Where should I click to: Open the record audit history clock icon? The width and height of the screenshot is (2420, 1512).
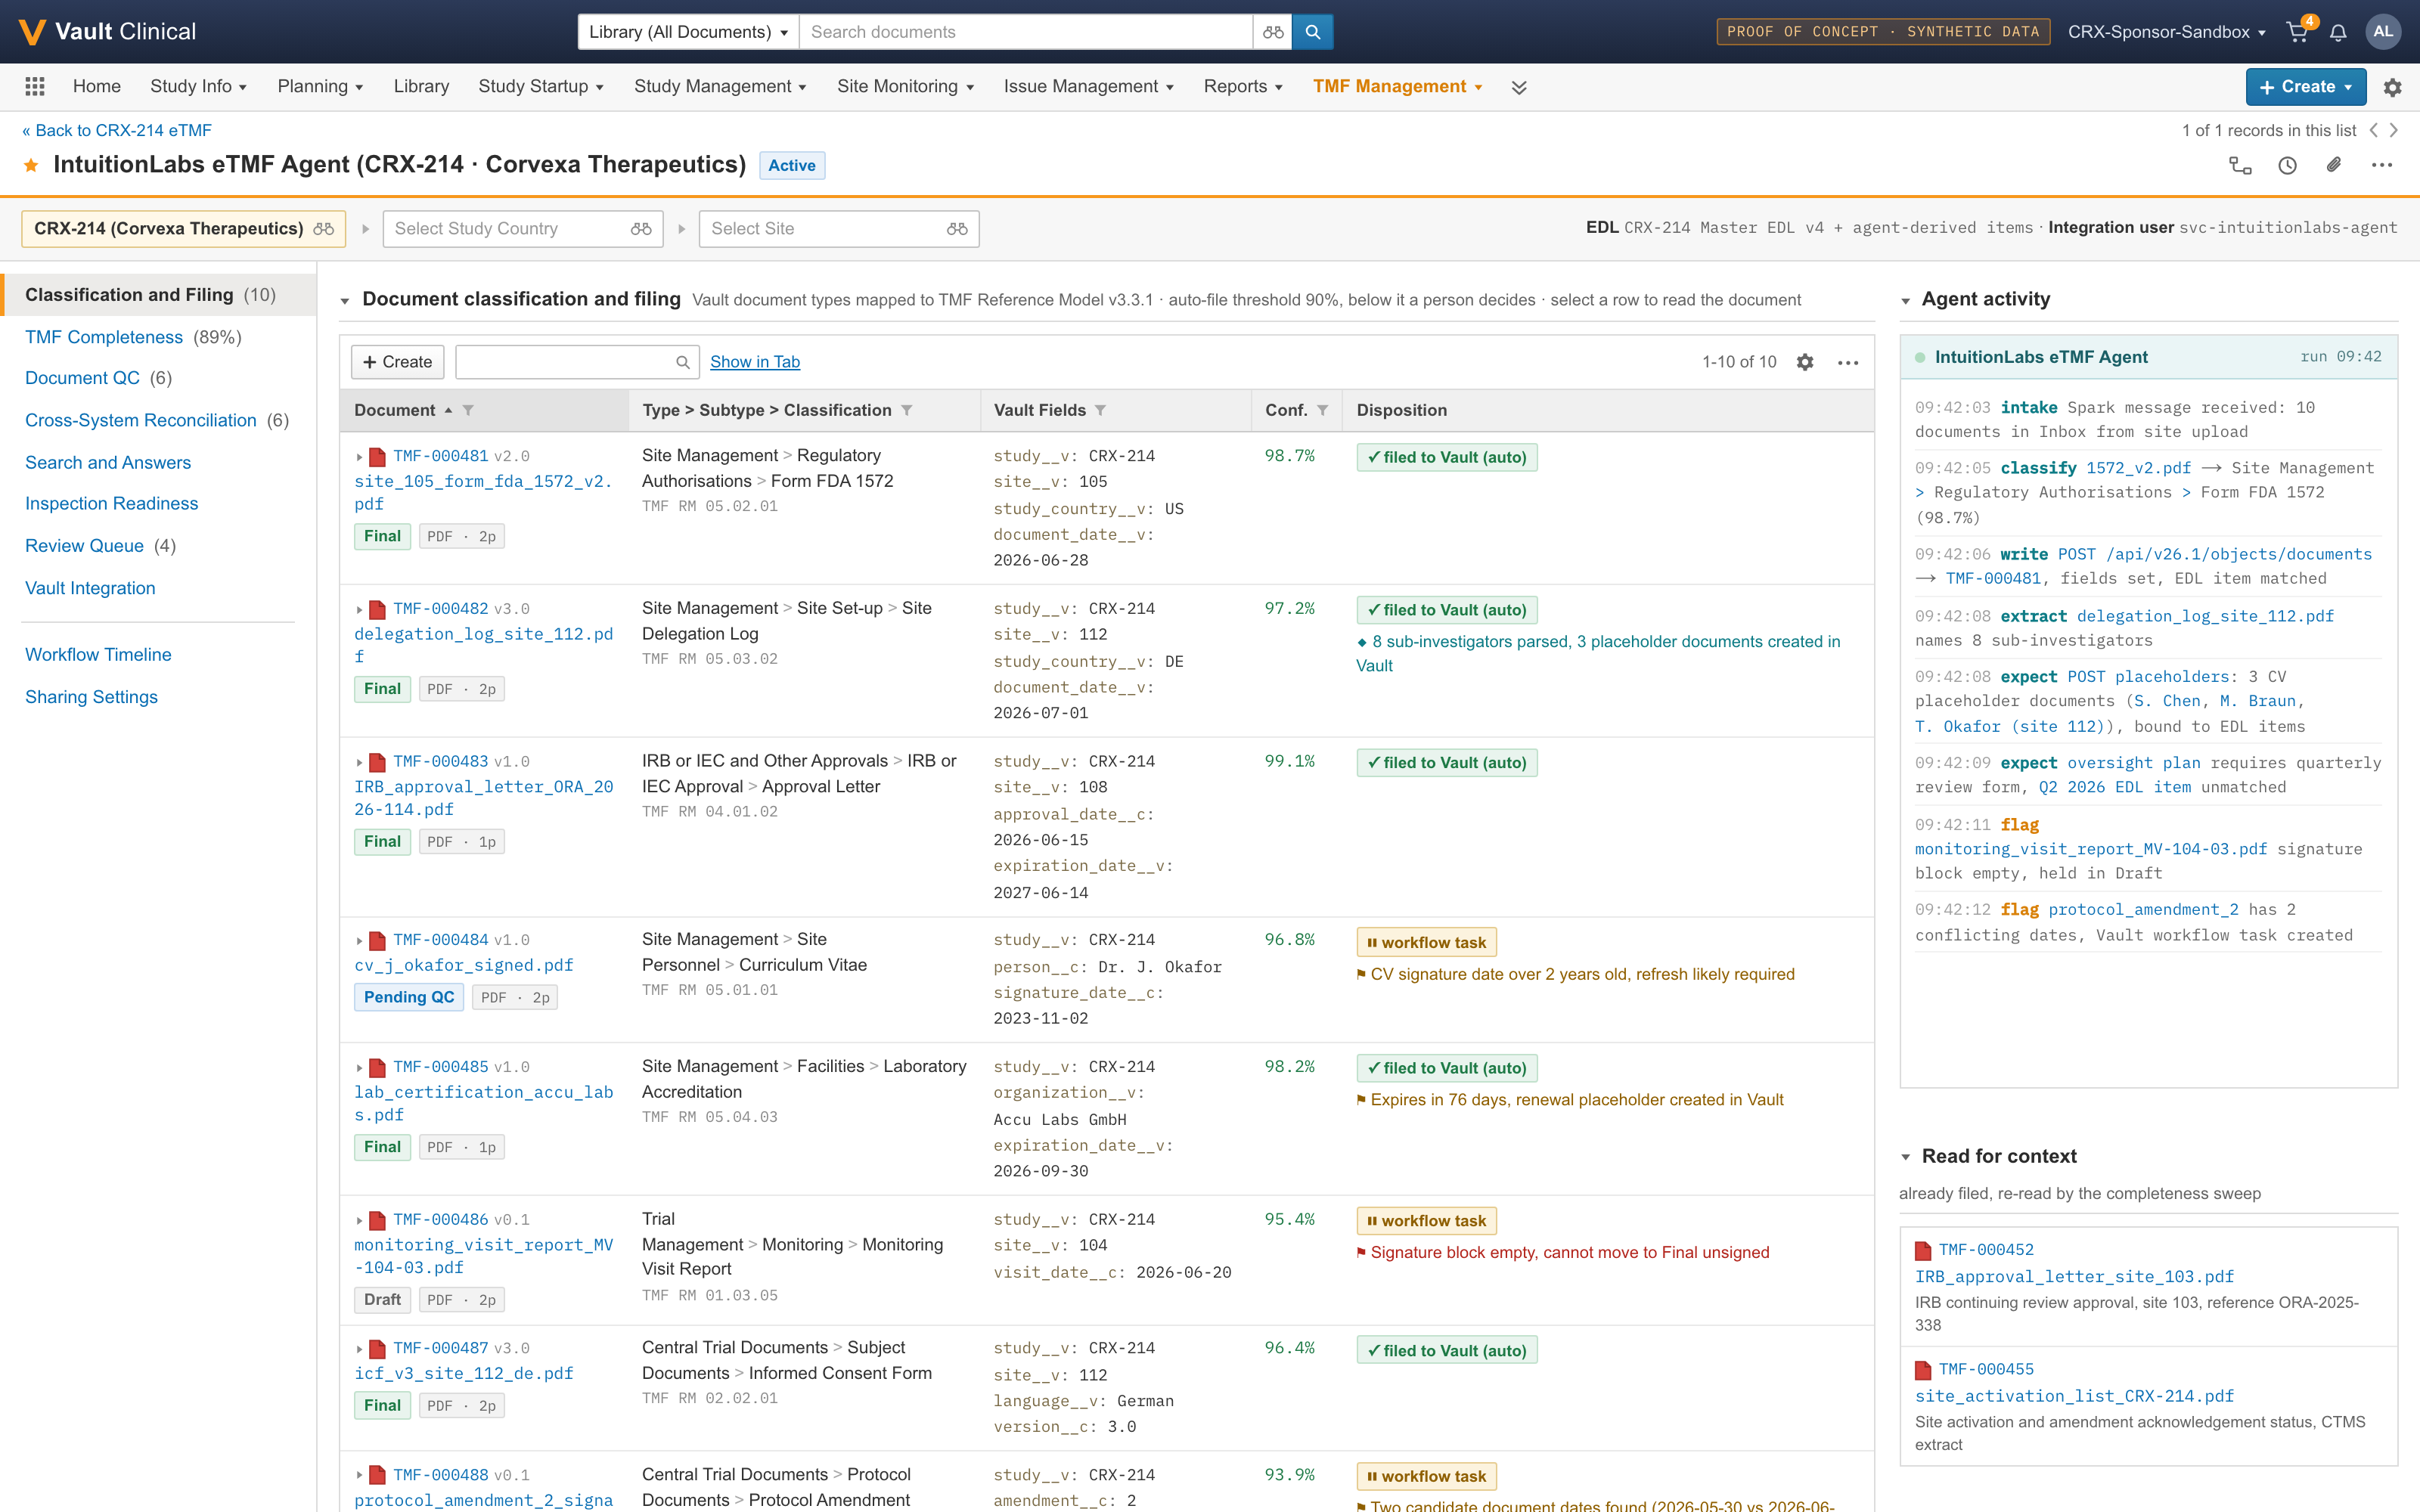2287,166
